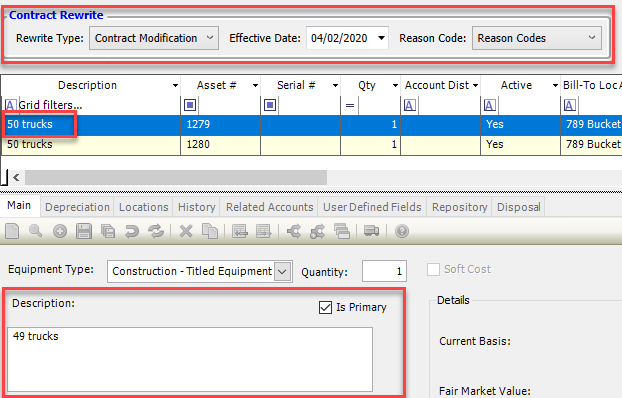Open the Asset # column header dropdown arrow
This screenshot has height=398, width=622.
[x=255, y=86]
